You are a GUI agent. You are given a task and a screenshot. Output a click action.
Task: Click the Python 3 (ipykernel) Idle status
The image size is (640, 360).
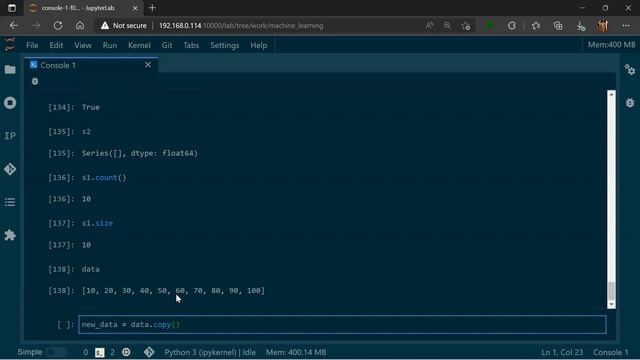pyautogui.click(x=210, y=352)
